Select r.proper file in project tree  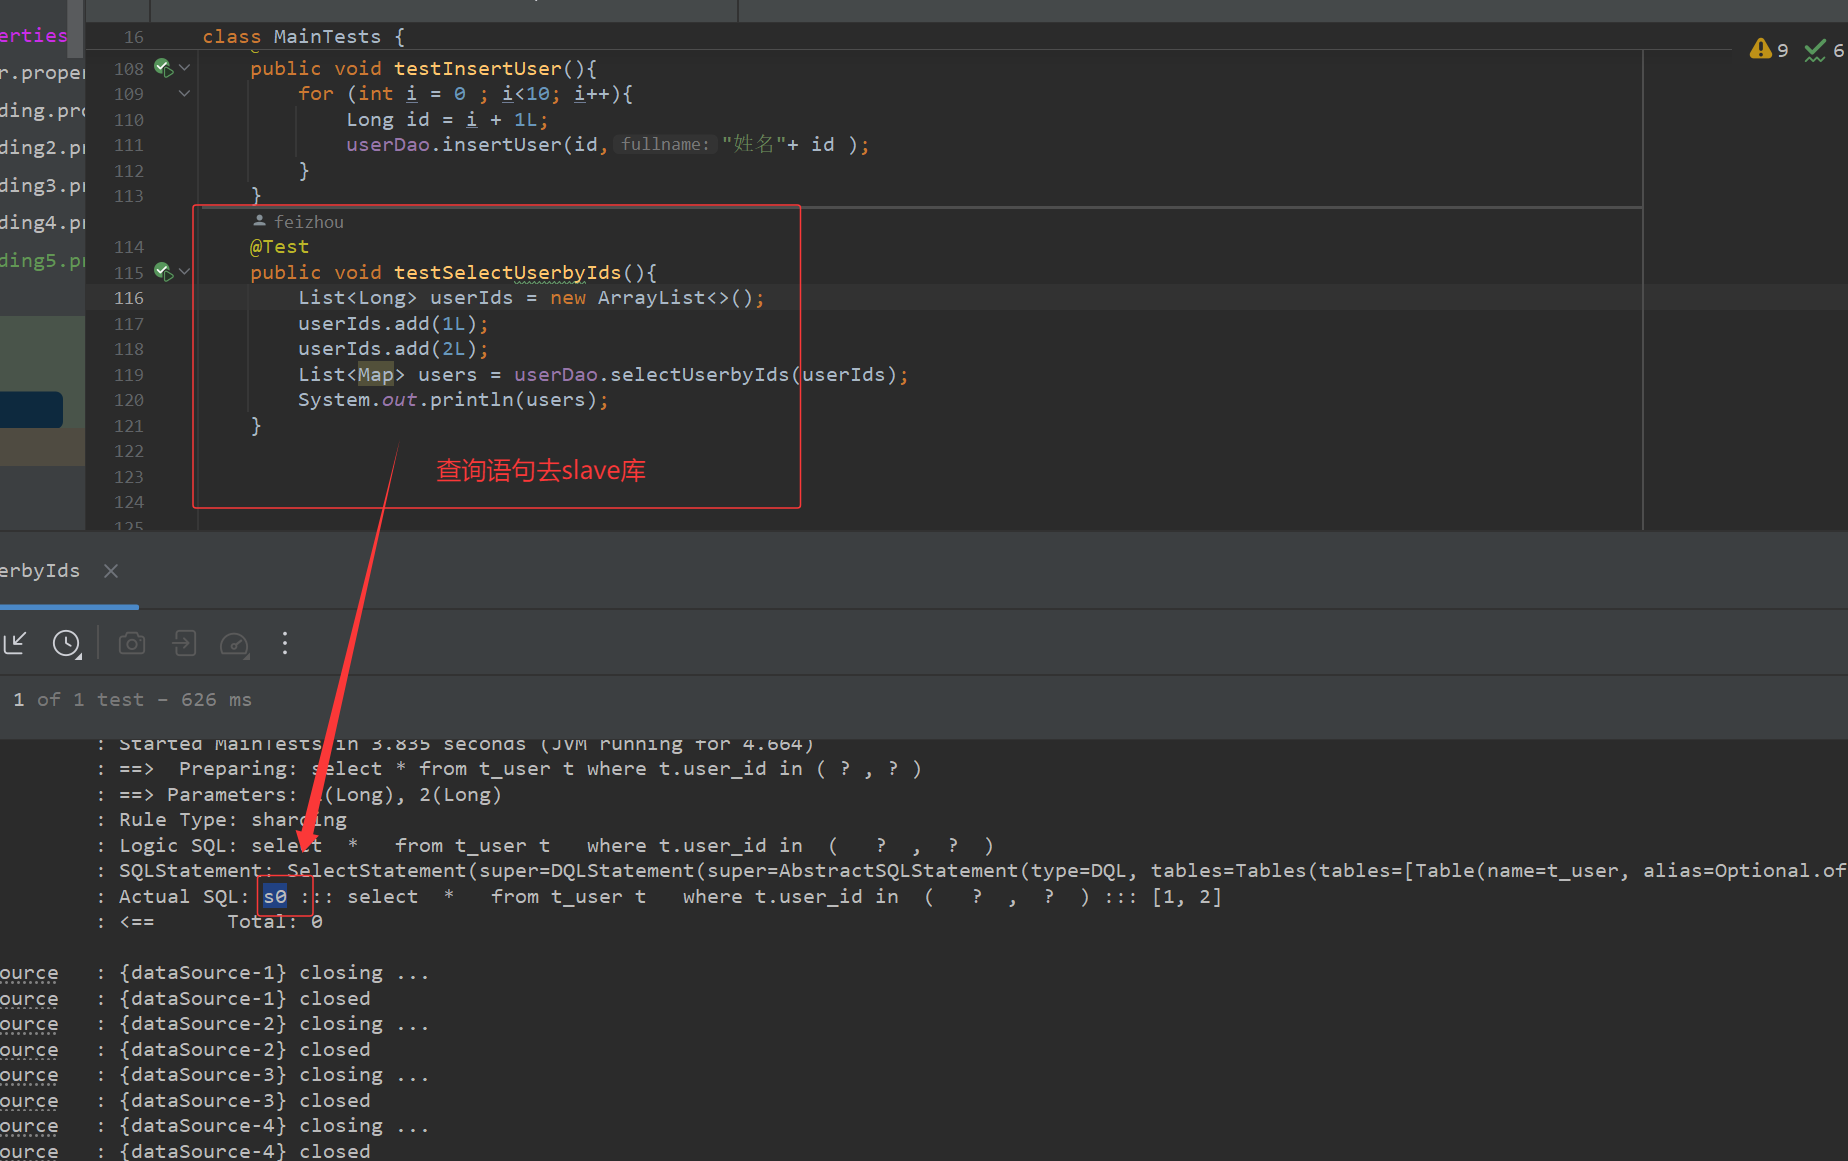pyautogui.click(x=43, y=73)
